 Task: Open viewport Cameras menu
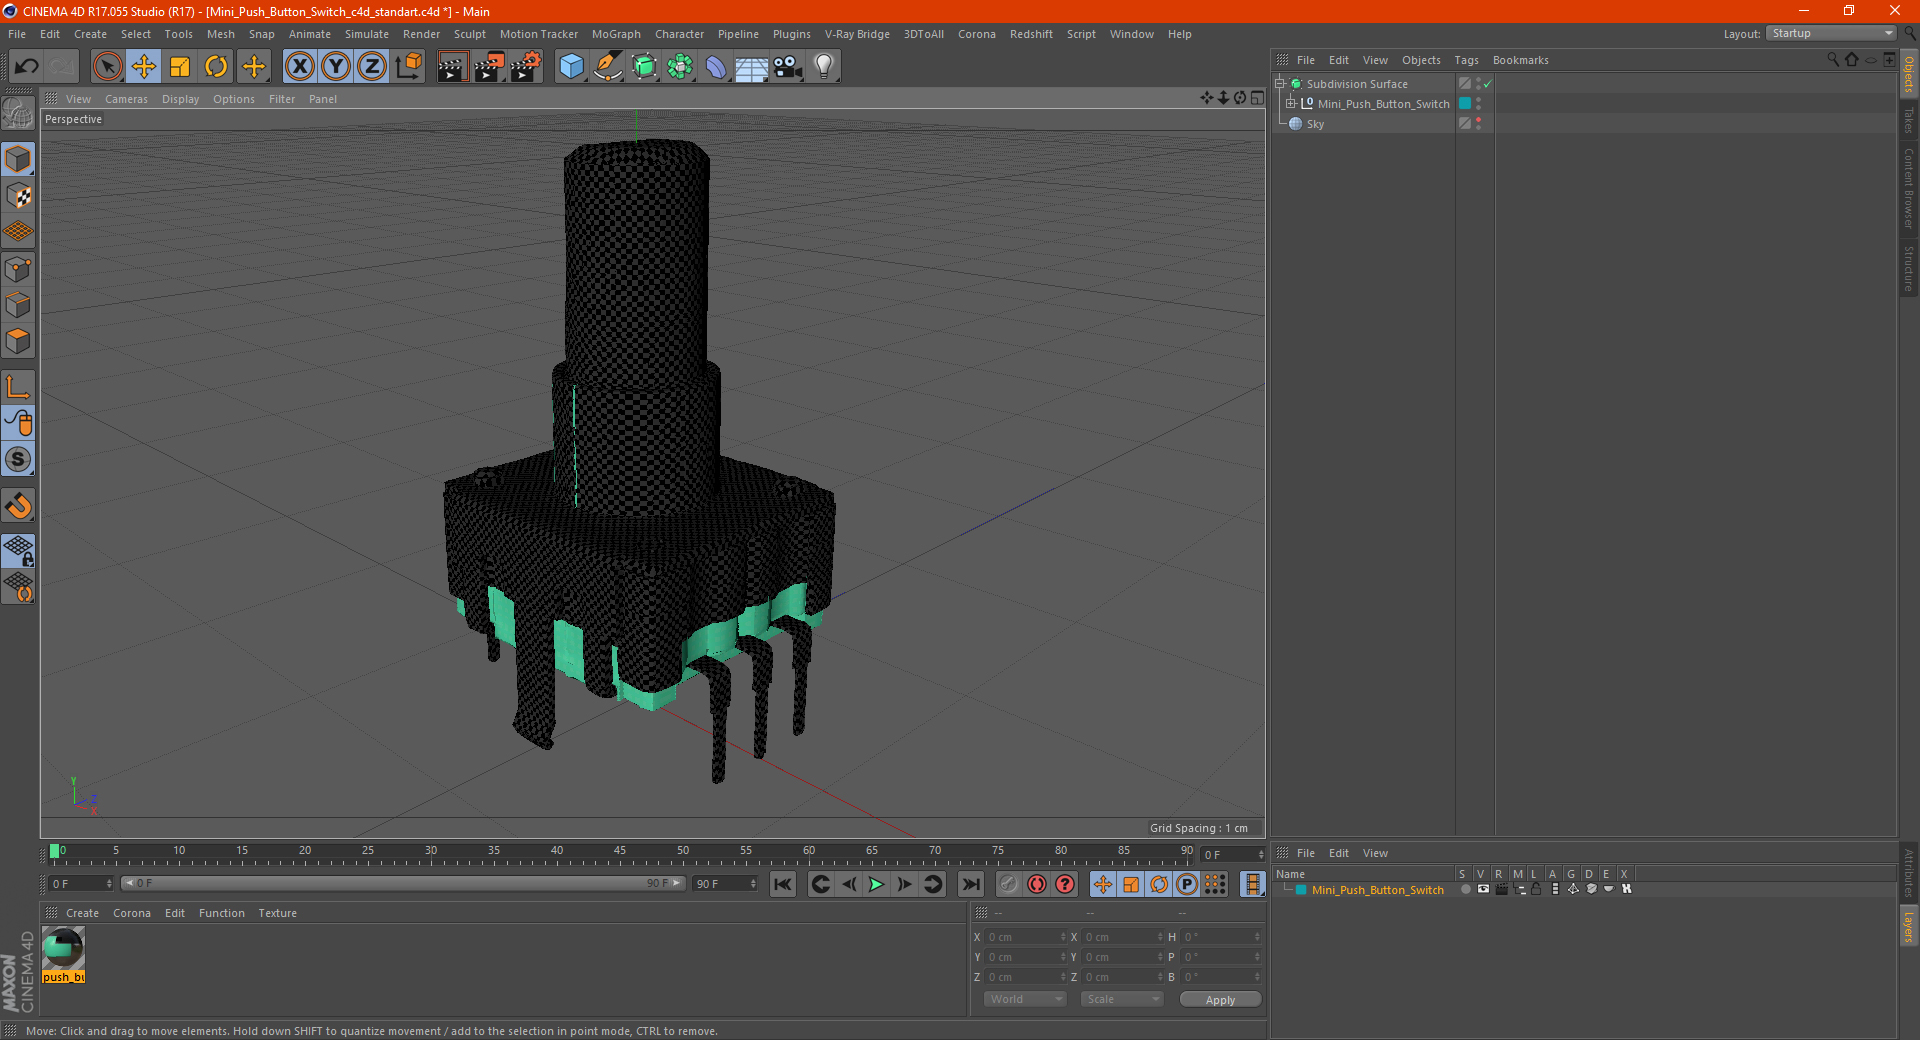(126, 99)
